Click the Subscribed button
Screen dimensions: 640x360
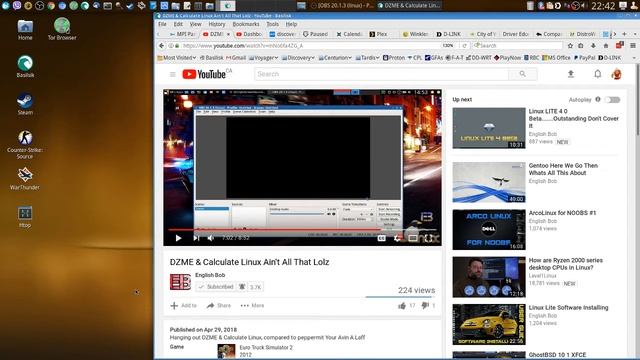[x=216, y=287]
